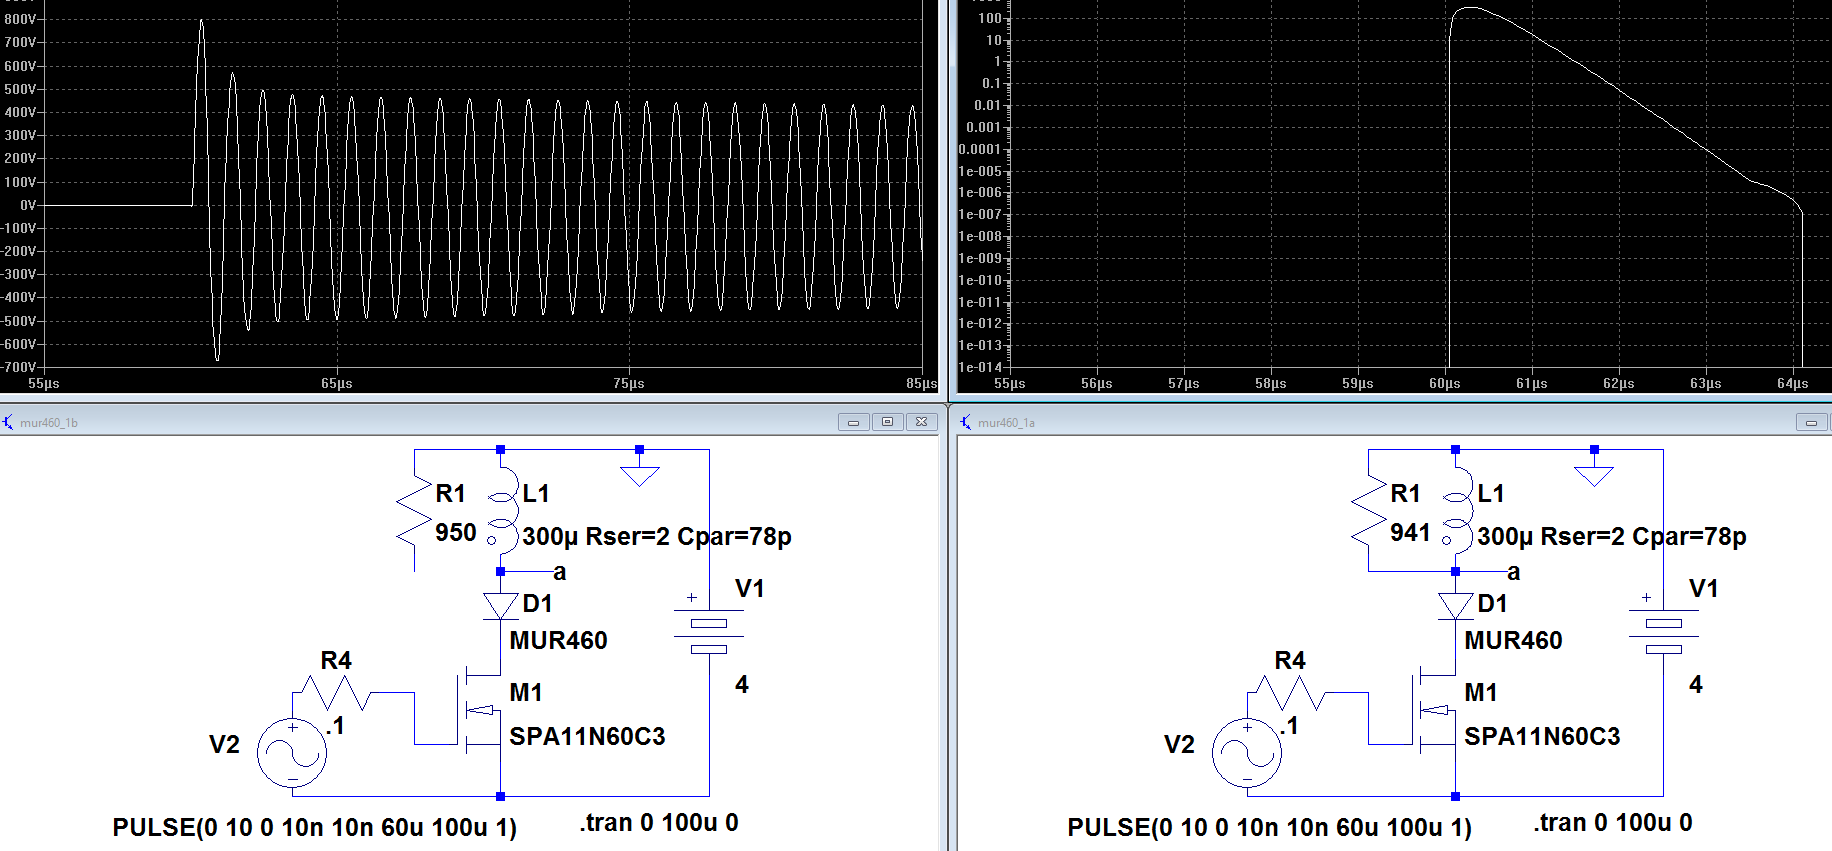
Task: Click the '.tran 0 100u 0' directive in mur460_1b
Action: click(x=659, y=823)
